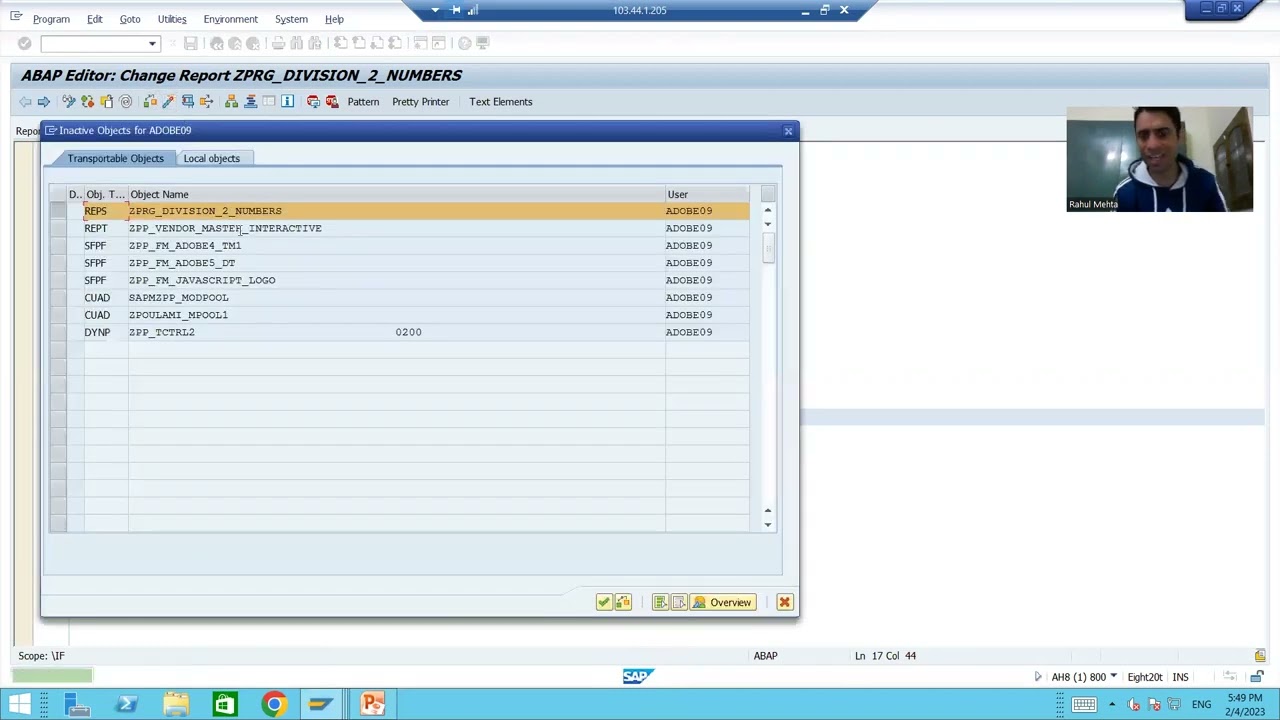Click the Help on info icon
The image size is (1280, 720).
pos(287,101)
